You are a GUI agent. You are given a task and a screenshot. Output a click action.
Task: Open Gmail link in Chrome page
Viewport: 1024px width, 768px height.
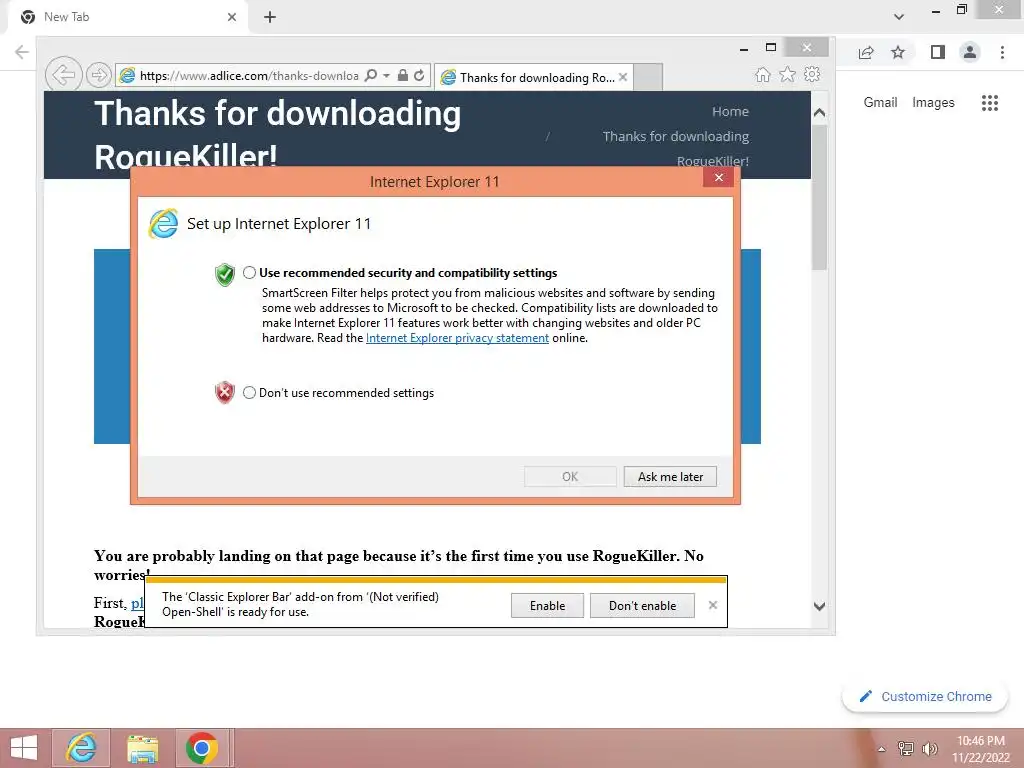click(x=880, y=103)
